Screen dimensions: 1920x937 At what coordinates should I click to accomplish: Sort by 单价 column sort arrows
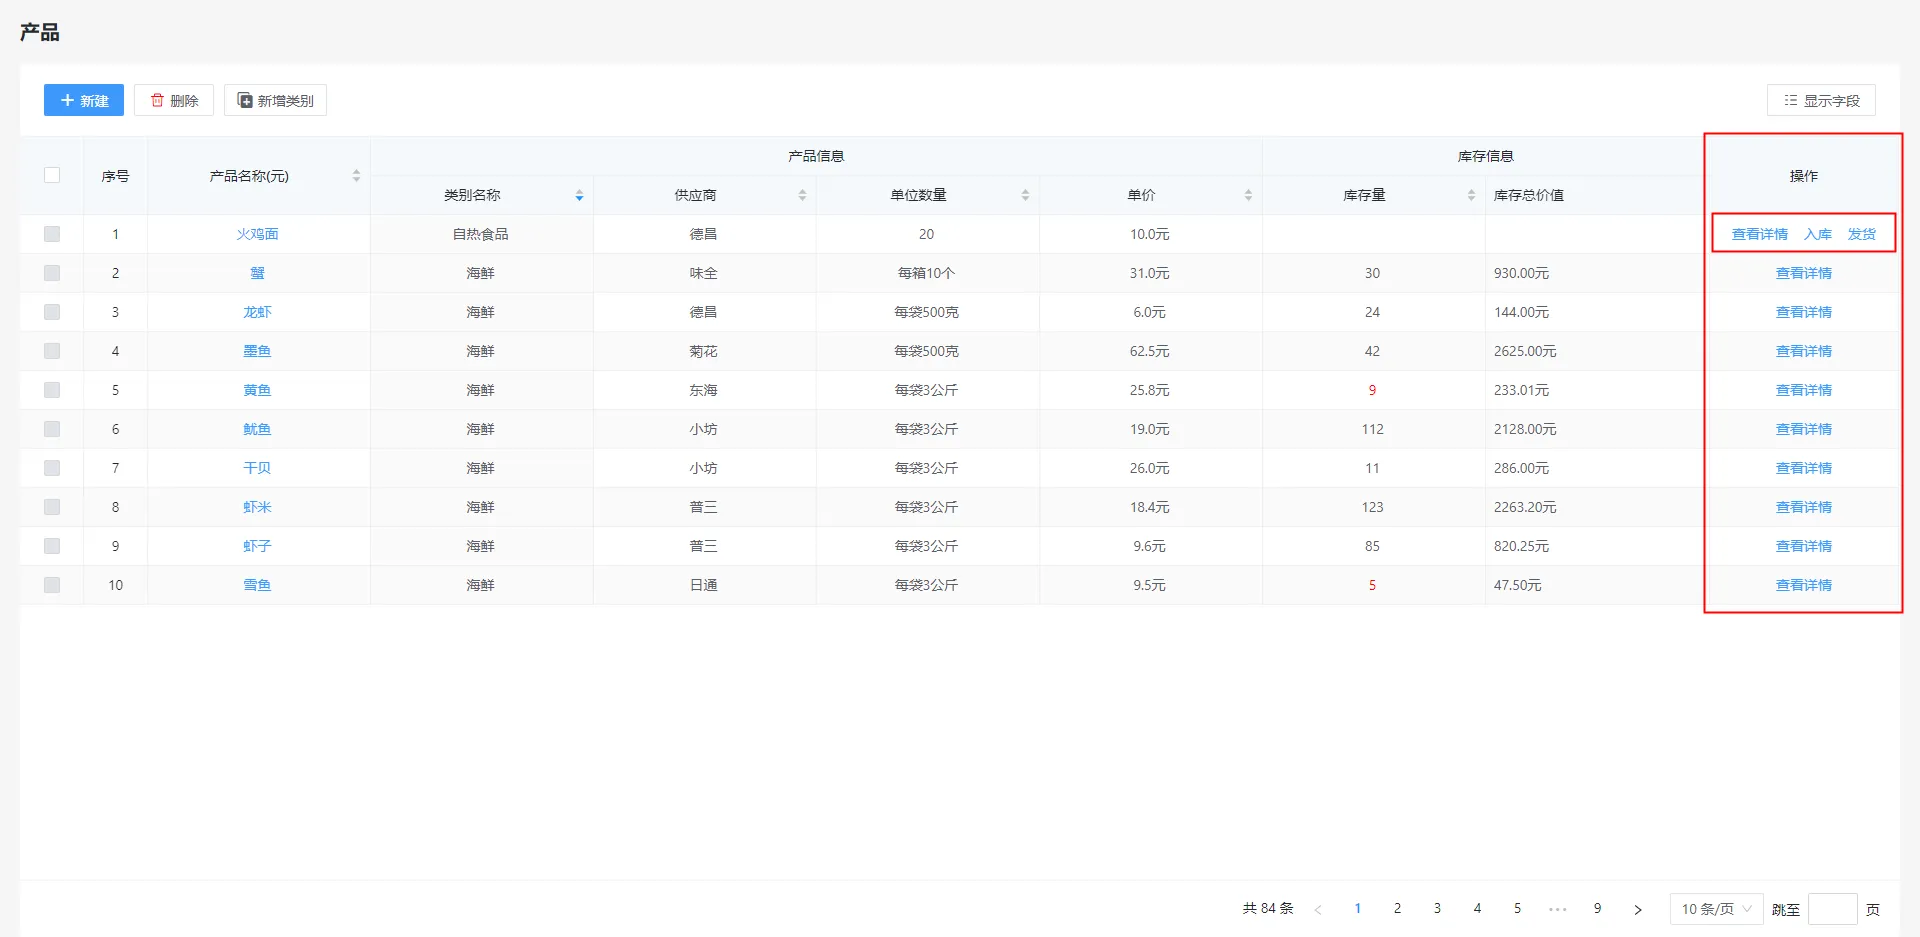1248,195
